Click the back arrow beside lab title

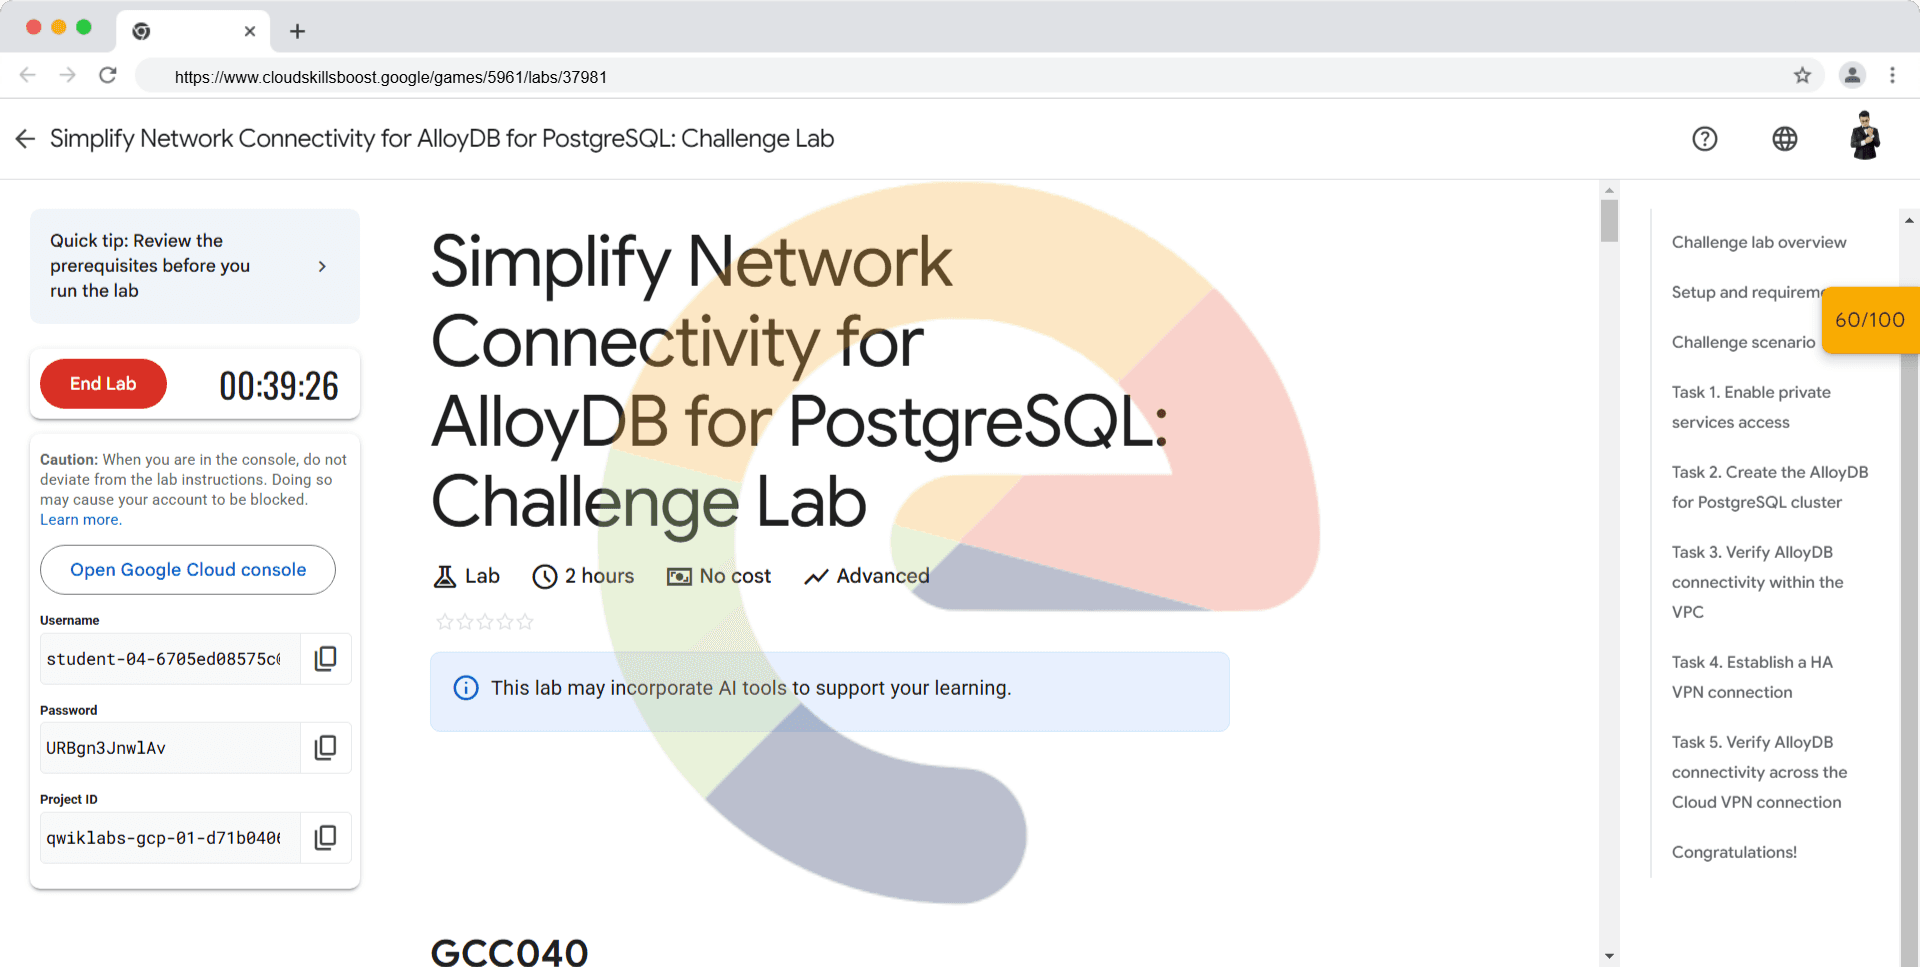[26, 139]
